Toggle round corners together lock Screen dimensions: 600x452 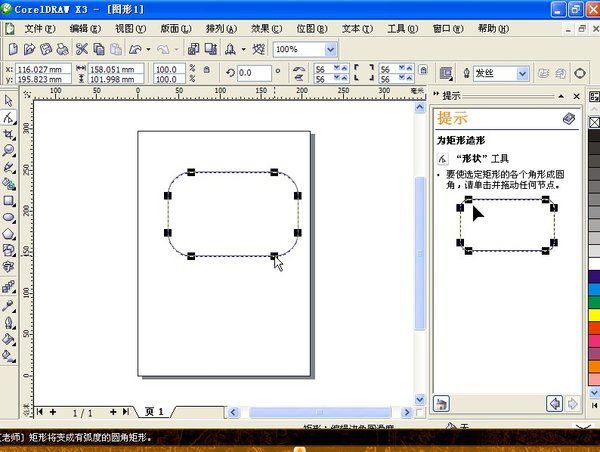pyautogui.click(x=423, y=70)
